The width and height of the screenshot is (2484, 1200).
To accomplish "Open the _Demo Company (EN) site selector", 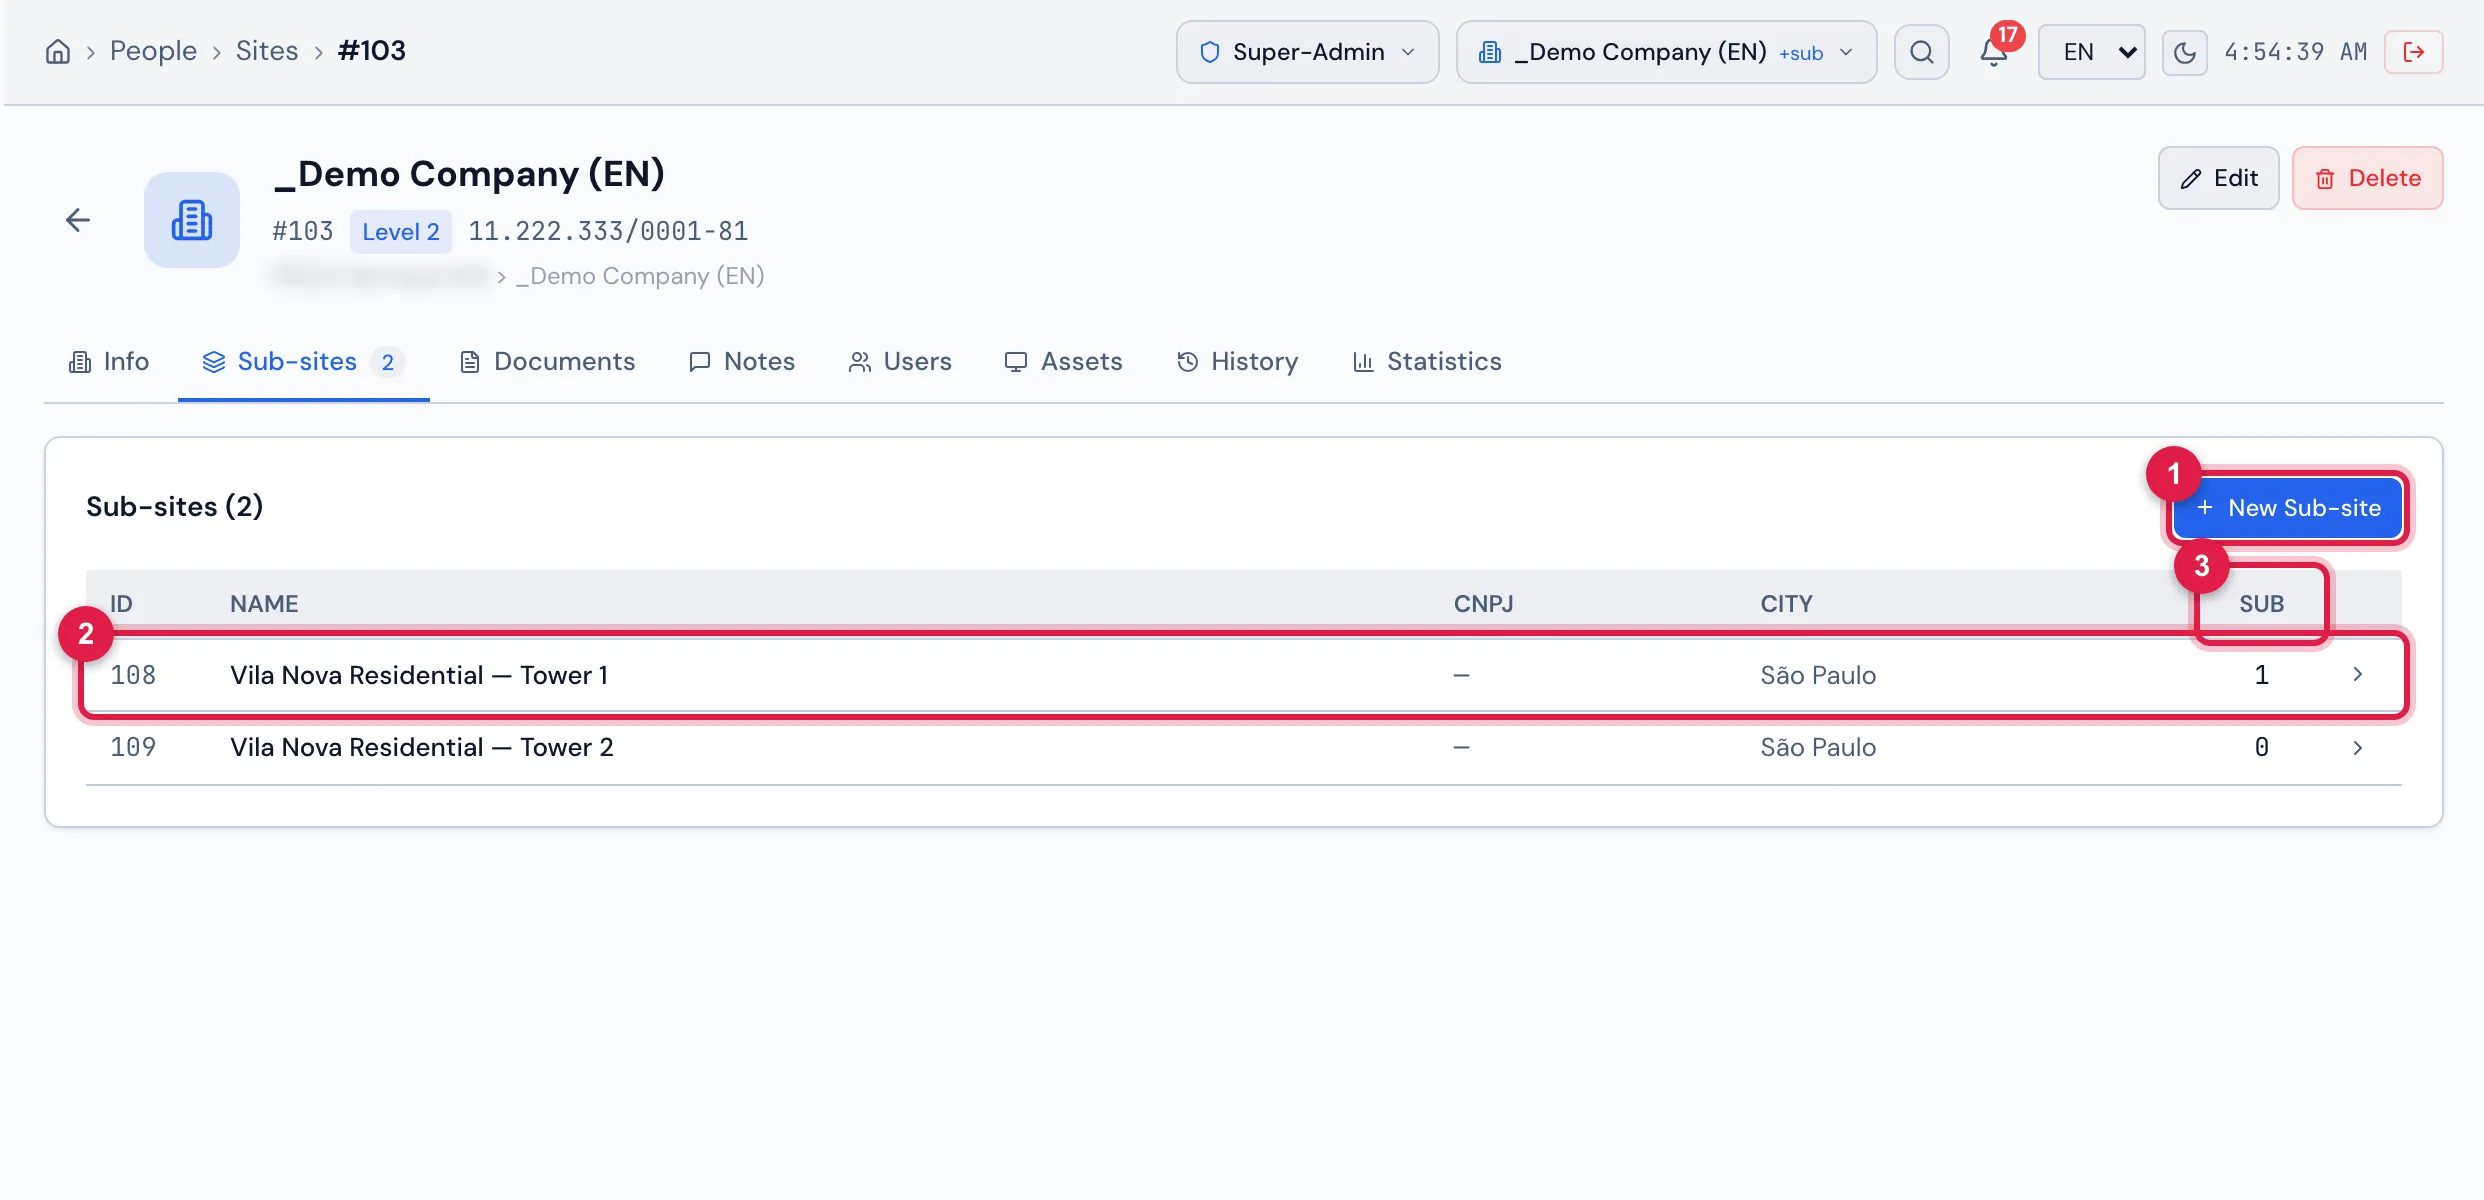I will [x=1666, y=52].
